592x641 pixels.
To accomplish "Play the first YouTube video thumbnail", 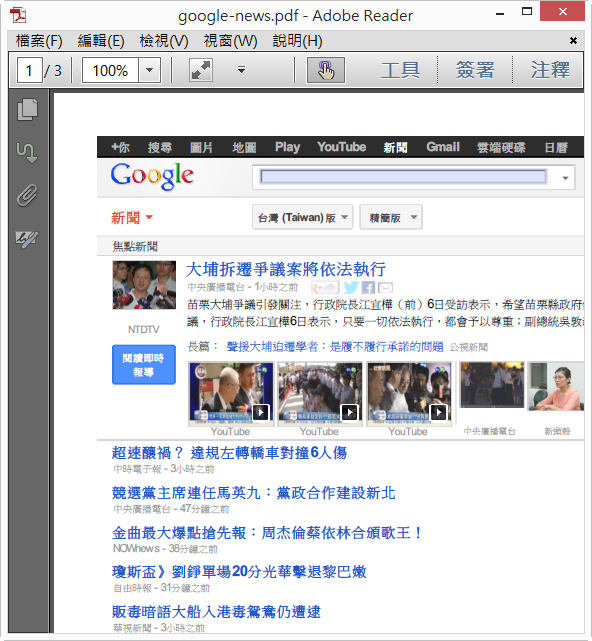I will [x=231, y=392].
